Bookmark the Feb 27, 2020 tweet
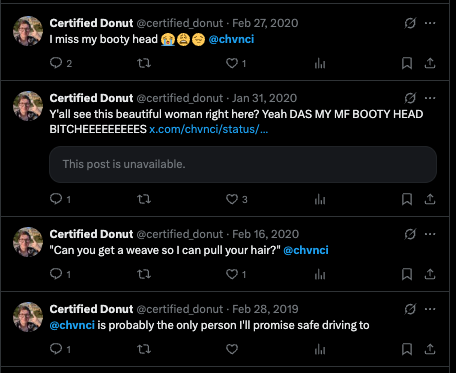 (407, 63)
